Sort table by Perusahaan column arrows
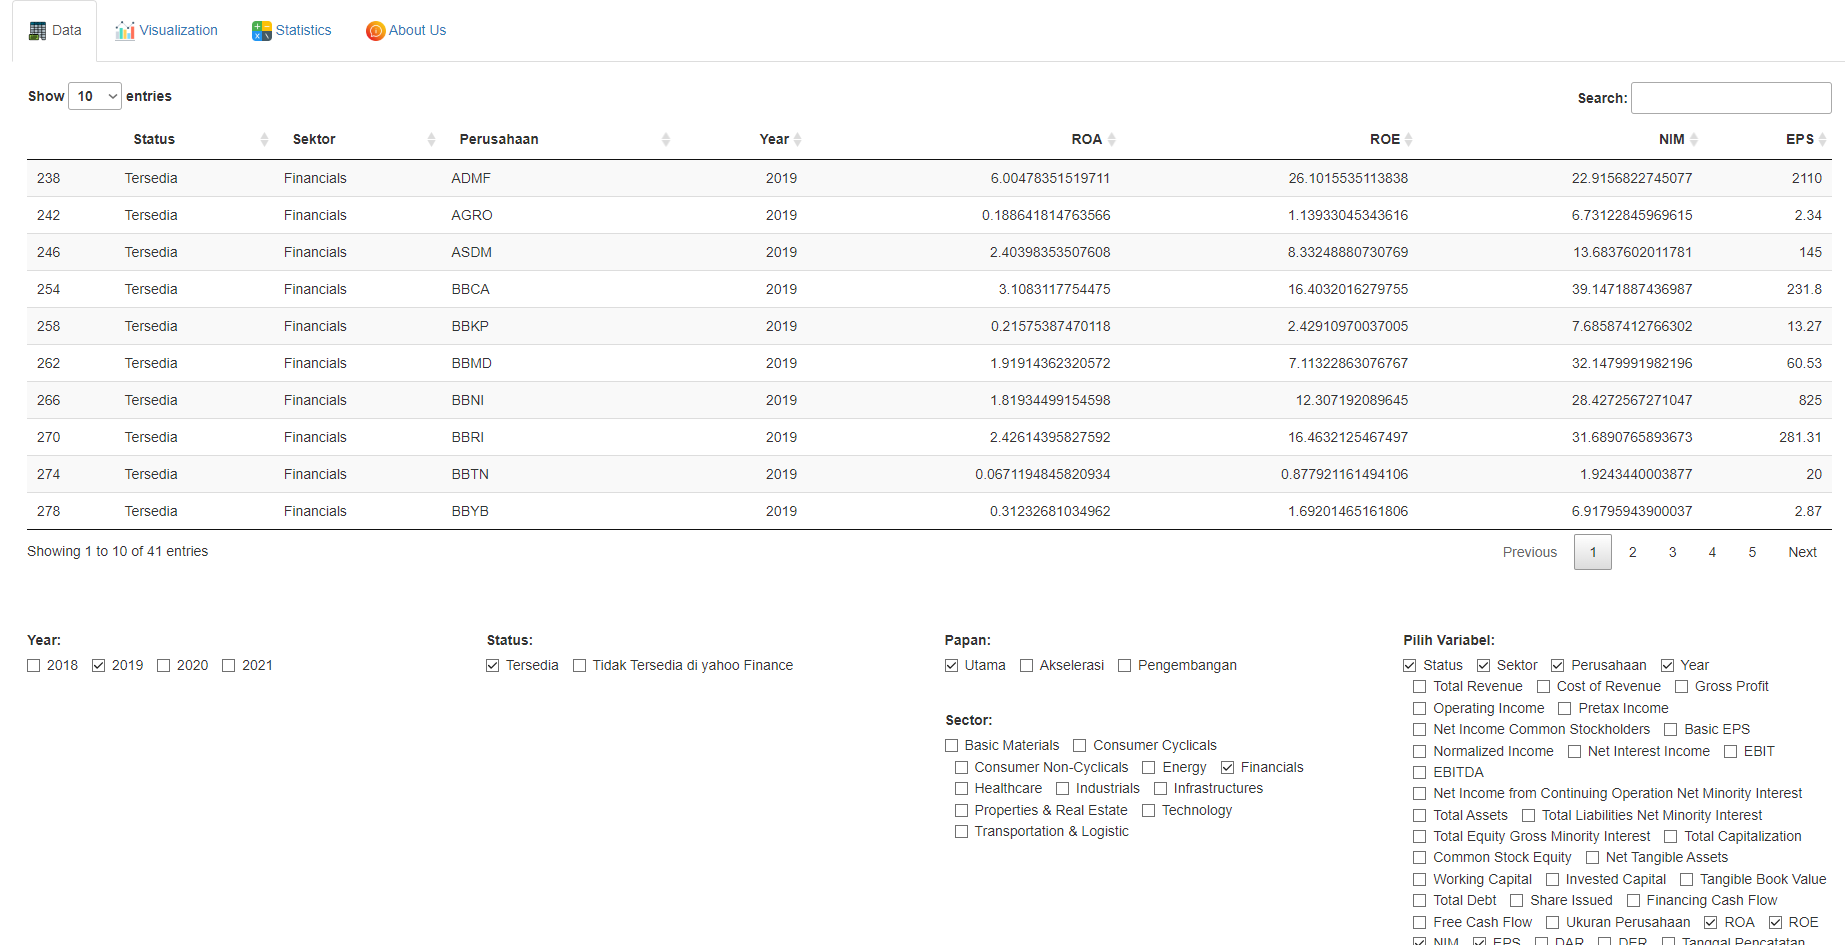Viewport: 1845px width, 945px height. pyautogui.click(x=665, y=140)
